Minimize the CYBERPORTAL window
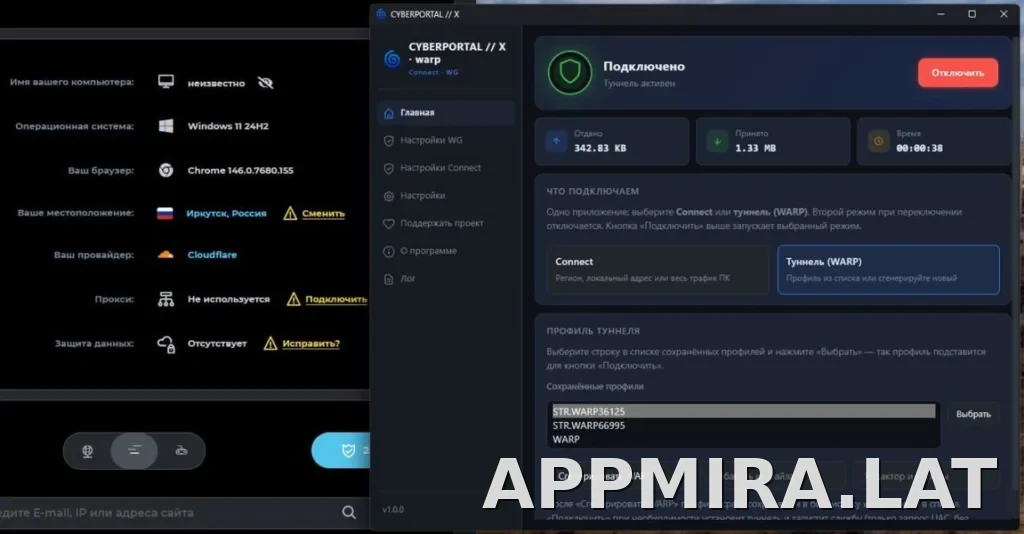Viewport: 1024px width, 534px height. click(x=941, y=14)
